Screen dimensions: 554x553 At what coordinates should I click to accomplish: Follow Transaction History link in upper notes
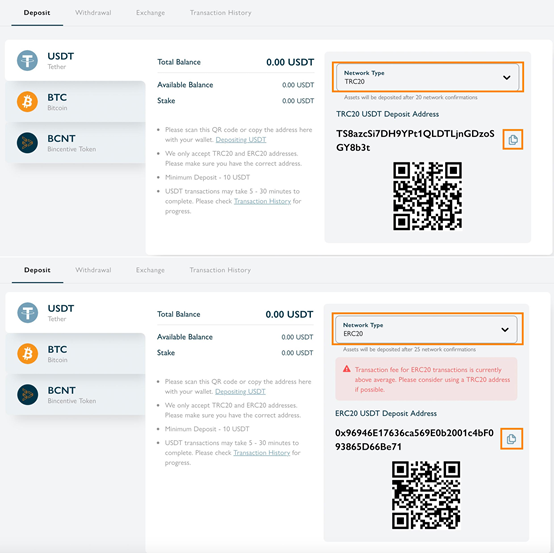(263, 201)
